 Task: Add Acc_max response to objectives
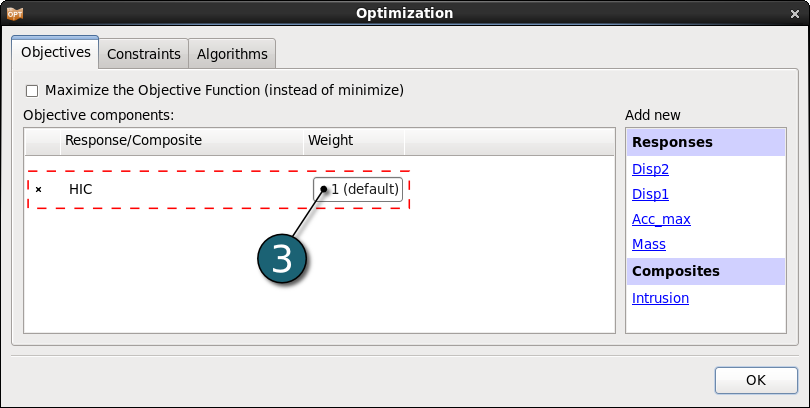click(661, 219)
